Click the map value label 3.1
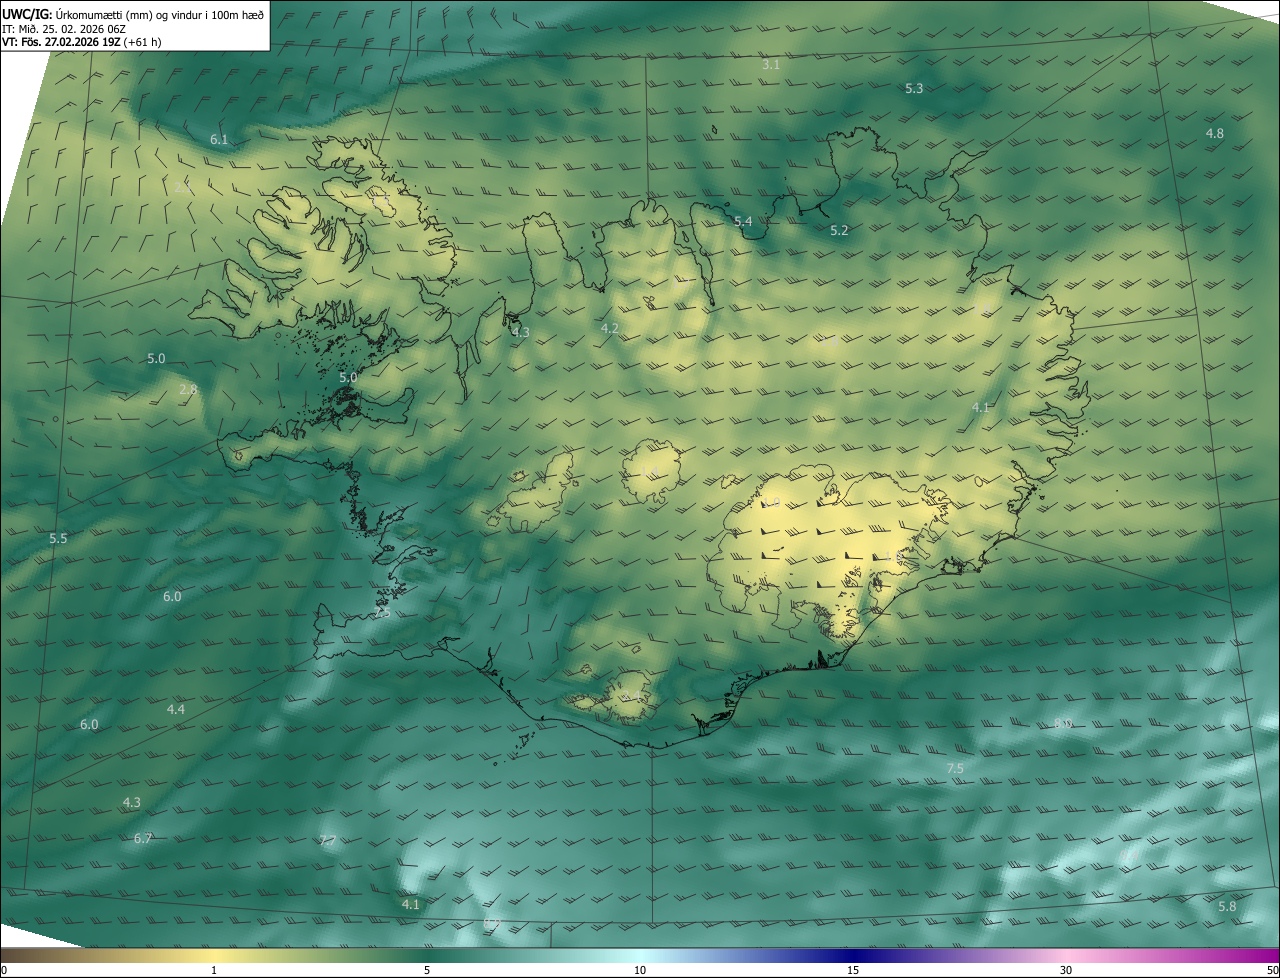The height and width of the screenshot is (978, 1280). [x=771, y=64]
